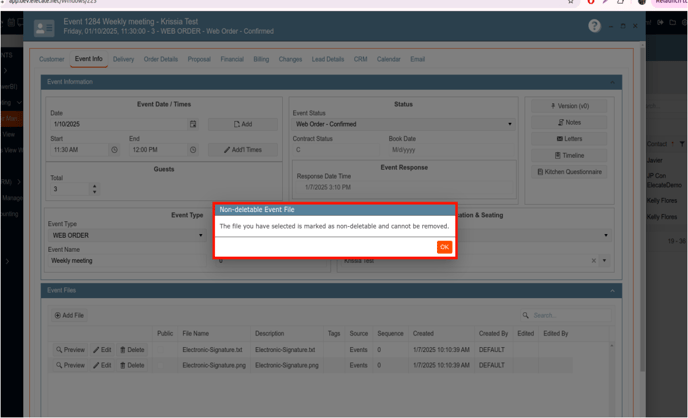Click the event files Search field
Viewport: 688px width, 418px height.
coord(565,316)
